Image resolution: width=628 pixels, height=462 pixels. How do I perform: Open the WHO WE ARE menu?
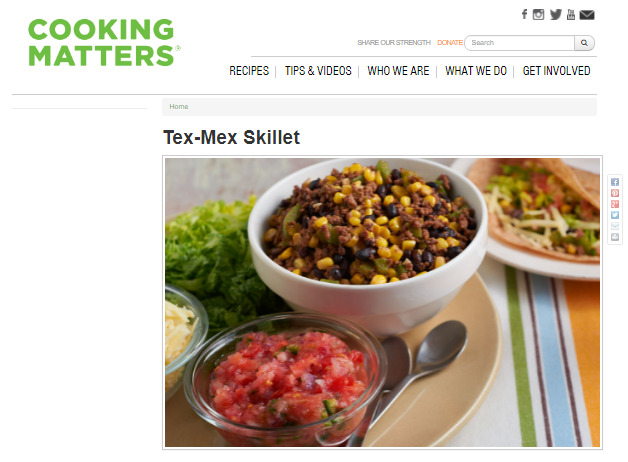[x=398, y=71]
